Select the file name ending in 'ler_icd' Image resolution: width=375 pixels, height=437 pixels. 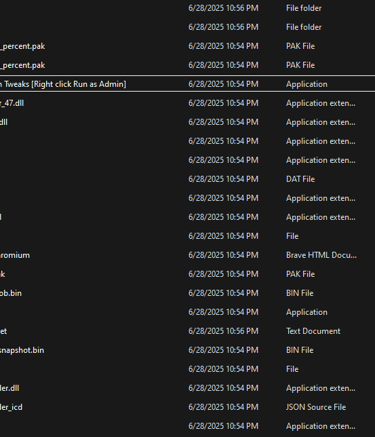pos(11,407)
